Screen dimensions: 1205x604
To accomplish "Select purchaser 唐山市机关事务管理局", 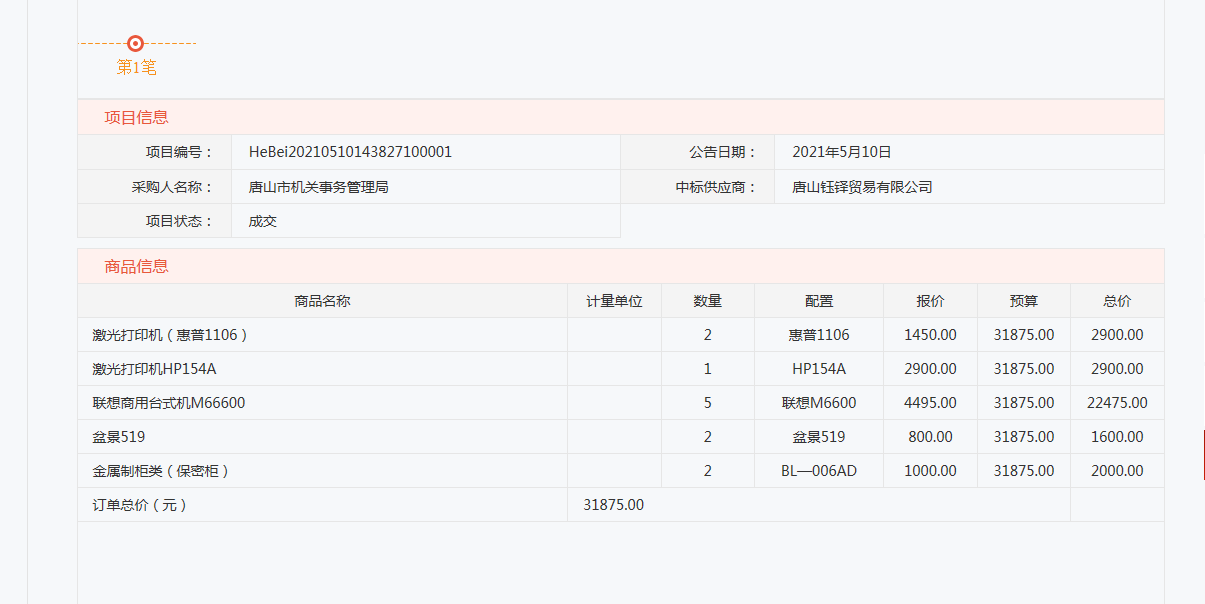I will point(319,187).
